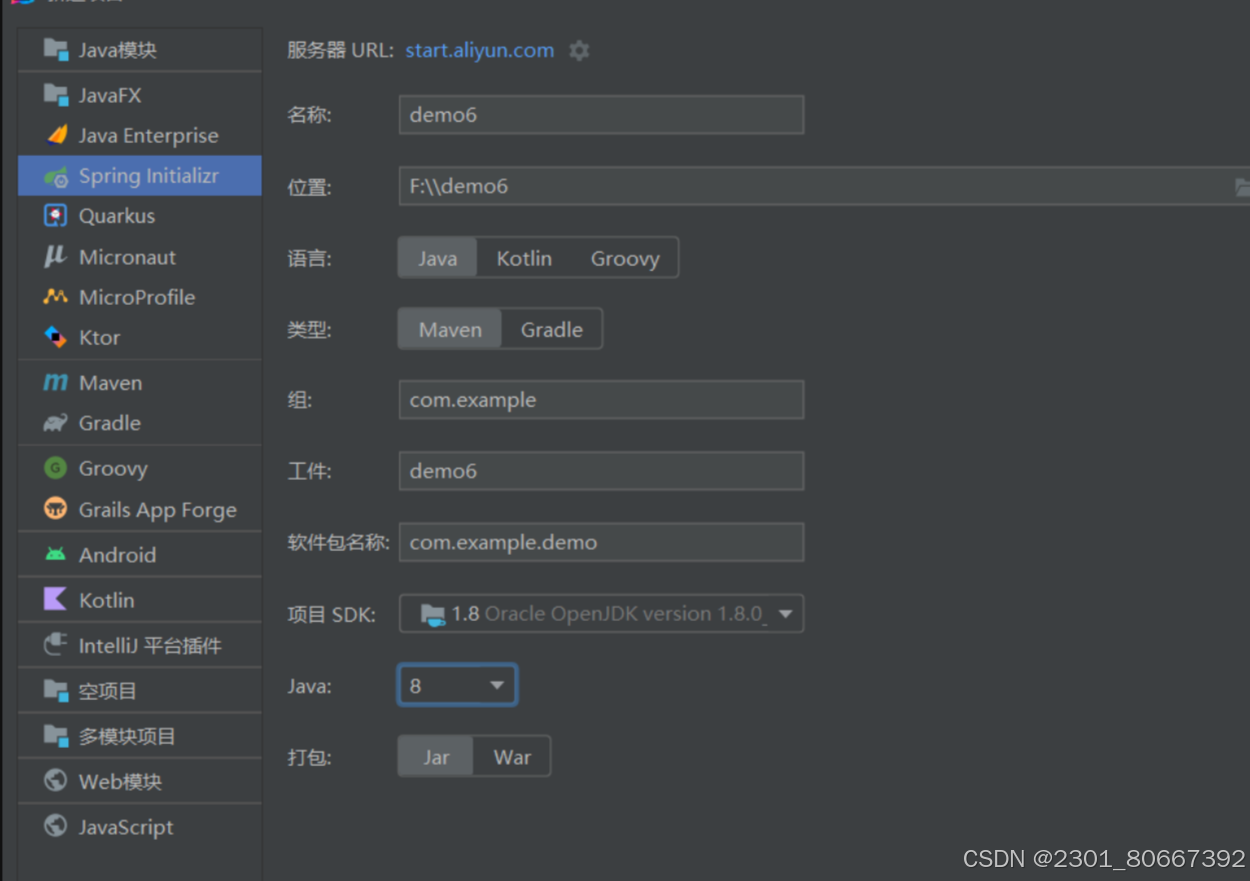Open start.aliyun.com server URL link

[479, 50]
